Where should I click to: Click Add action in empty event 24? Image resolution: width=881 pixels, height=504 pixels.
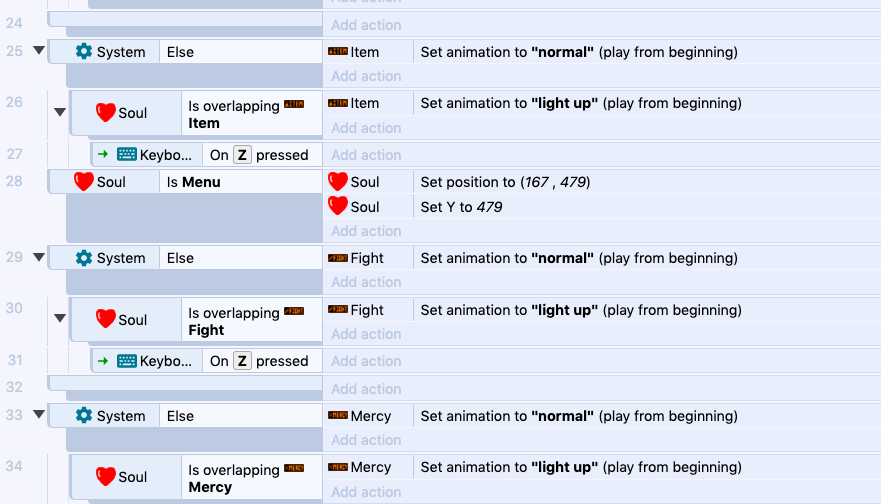[366, 25]
